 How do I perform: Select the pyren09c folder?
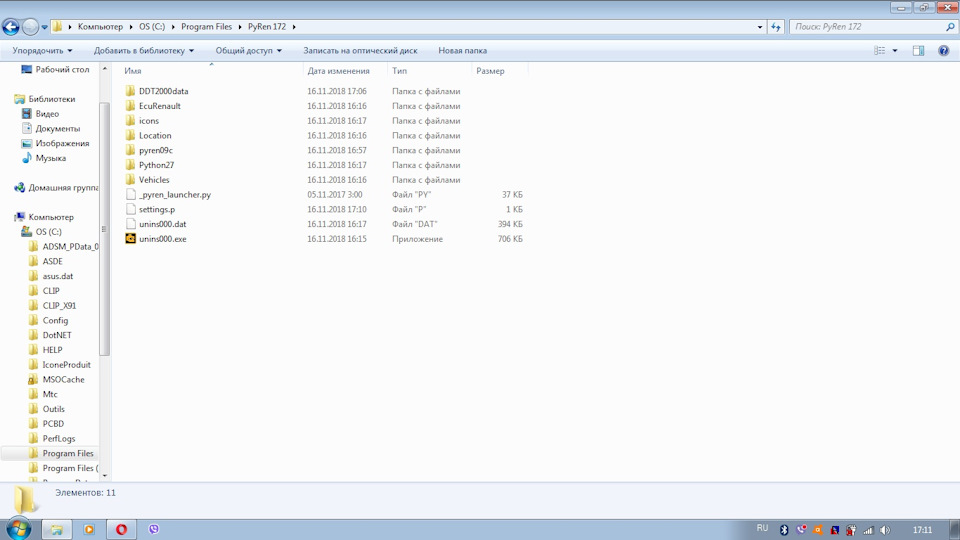coord(156,151)
